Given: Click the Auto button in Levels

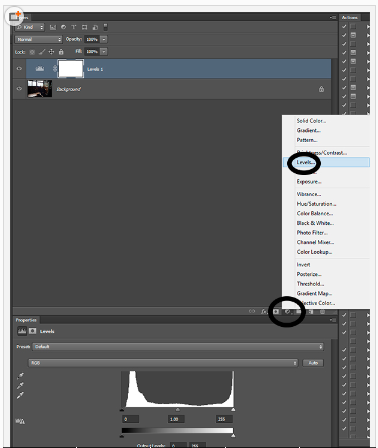Looking at the screenshot, I should click(x=313, y=363).
